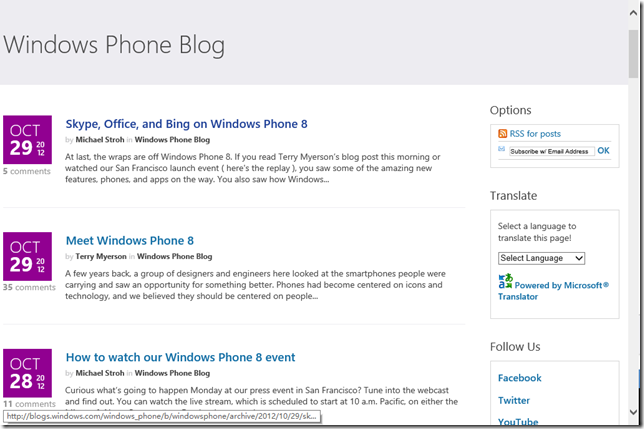
Task: Click the email envelope icon
Action: 502,150
